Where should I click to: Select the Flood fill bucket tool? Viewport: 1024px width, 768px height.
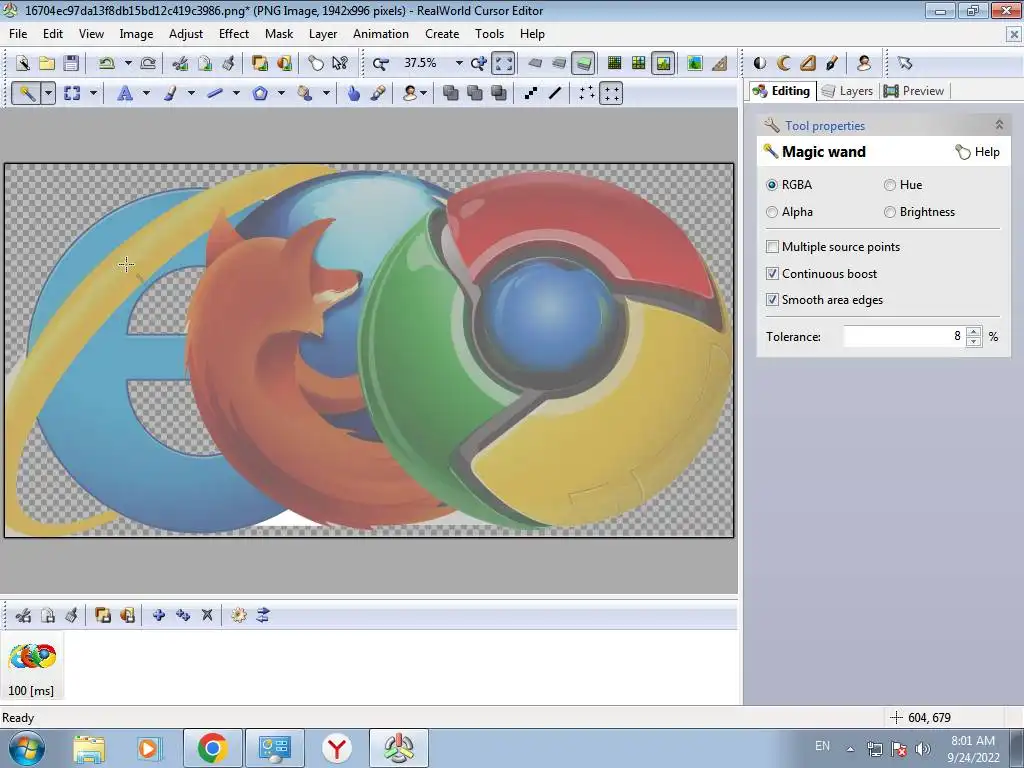click(305, 93)
